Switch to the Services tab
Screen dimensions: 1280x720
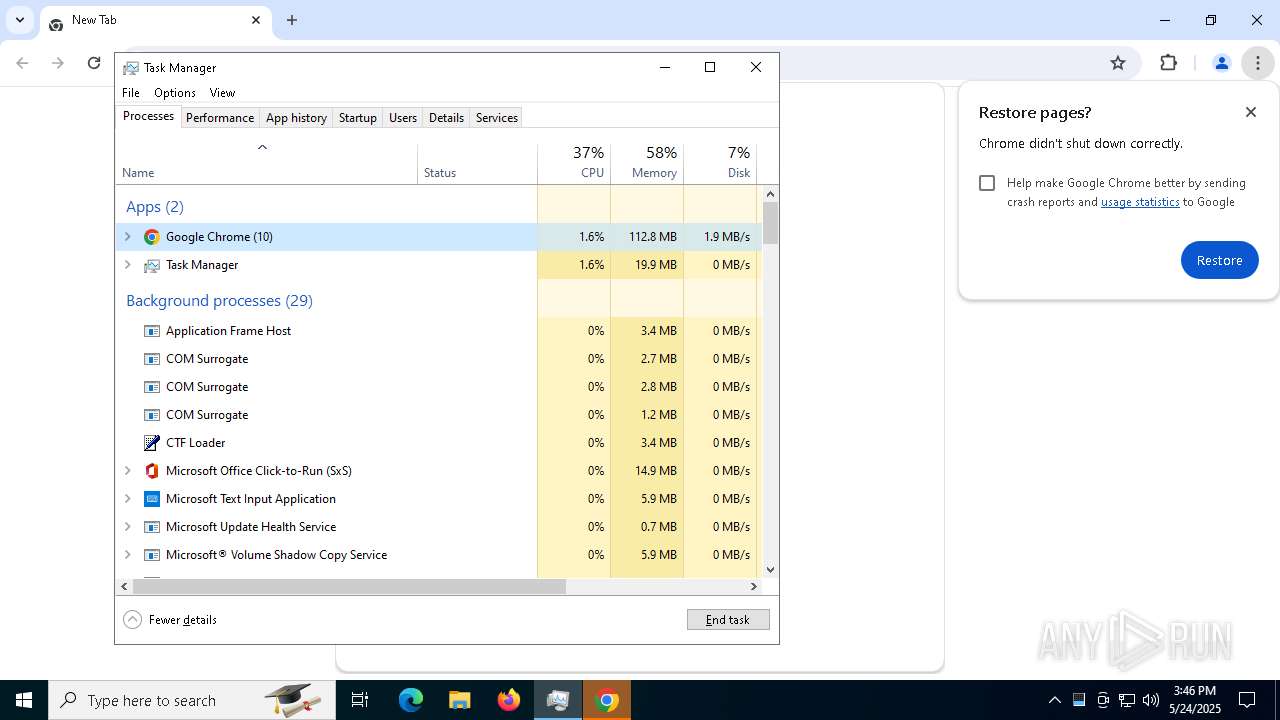(x=497, y=118)
